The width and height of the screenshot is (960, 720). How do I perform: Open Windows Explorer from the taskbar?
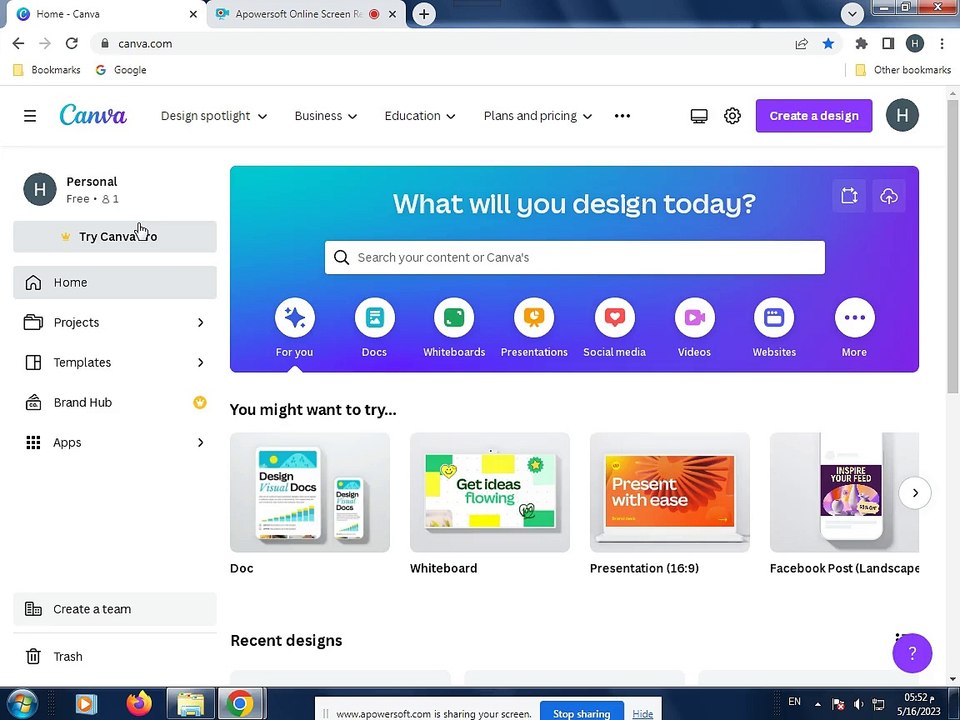pos(190,704)
